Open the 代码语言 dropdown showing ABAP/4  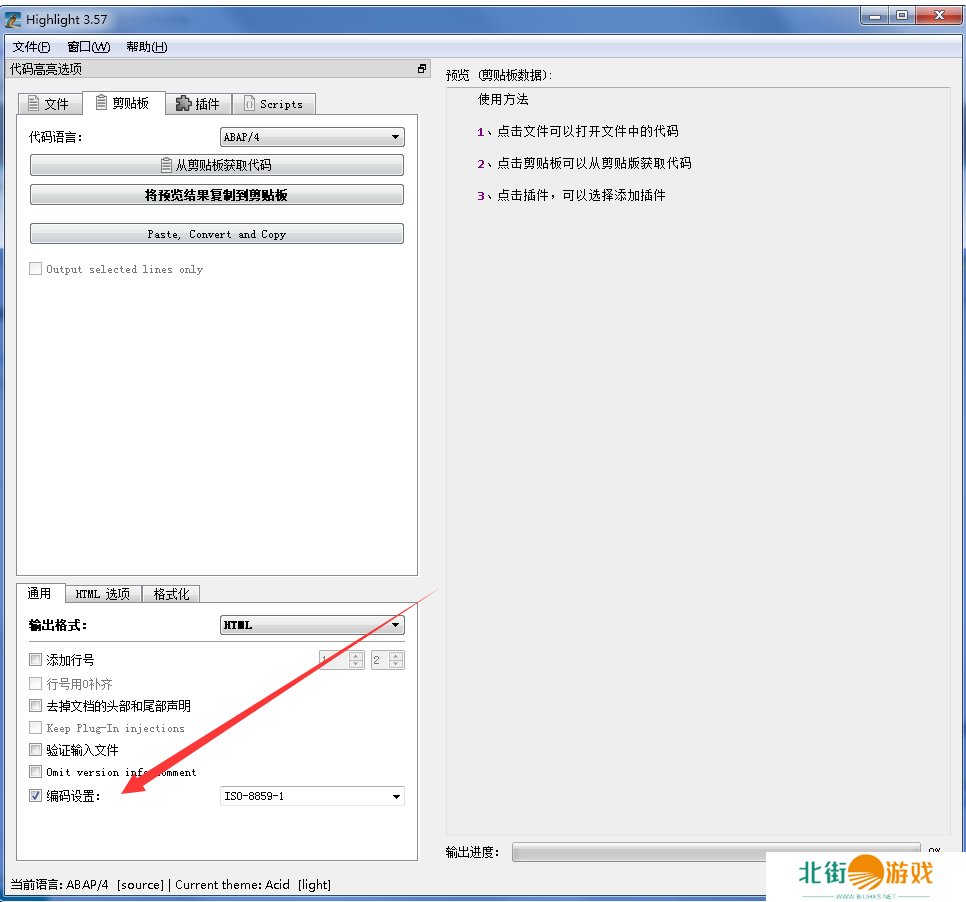pyautogui.click(x=311, y=137)
